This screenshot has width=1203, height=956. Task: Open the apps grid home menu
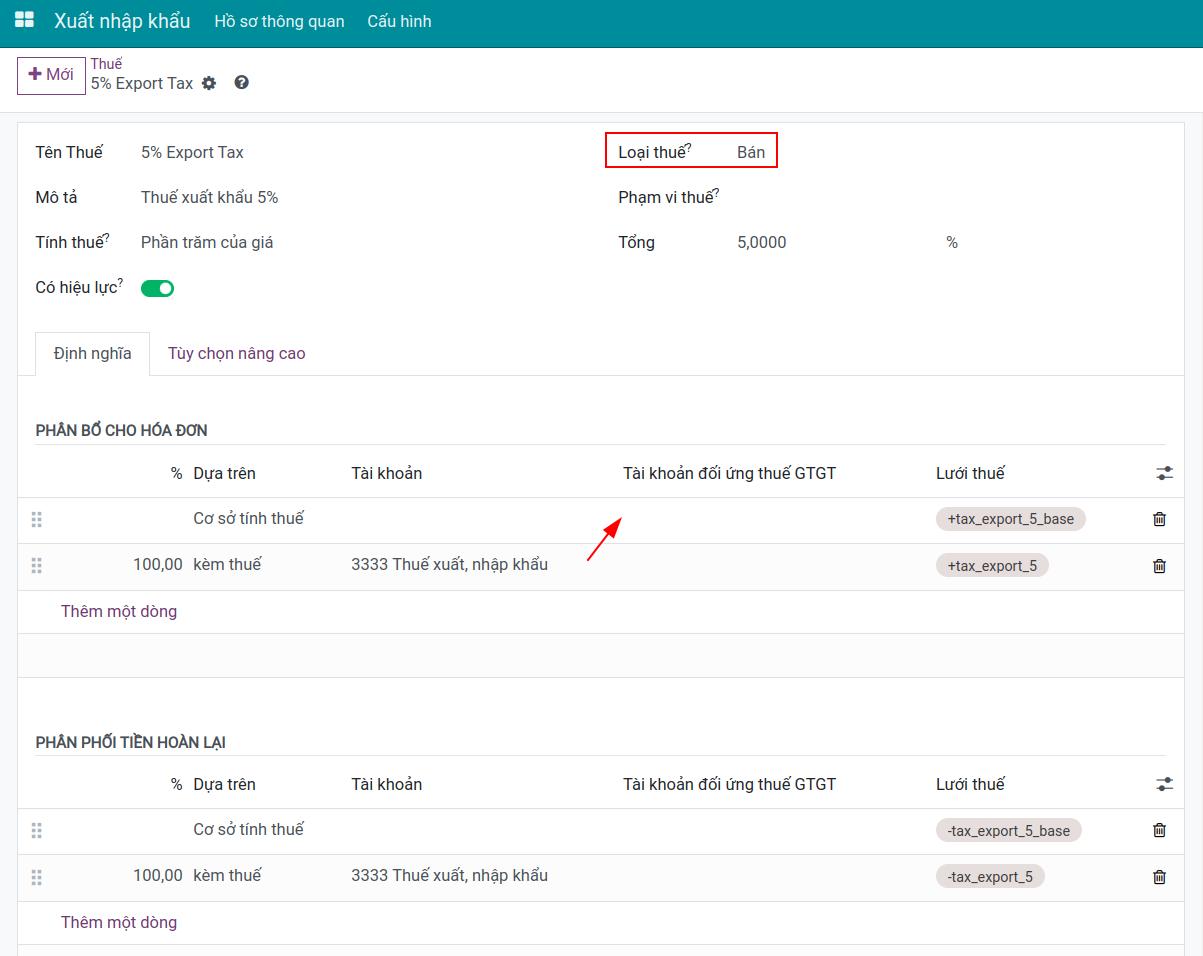(x=24, y=20)
